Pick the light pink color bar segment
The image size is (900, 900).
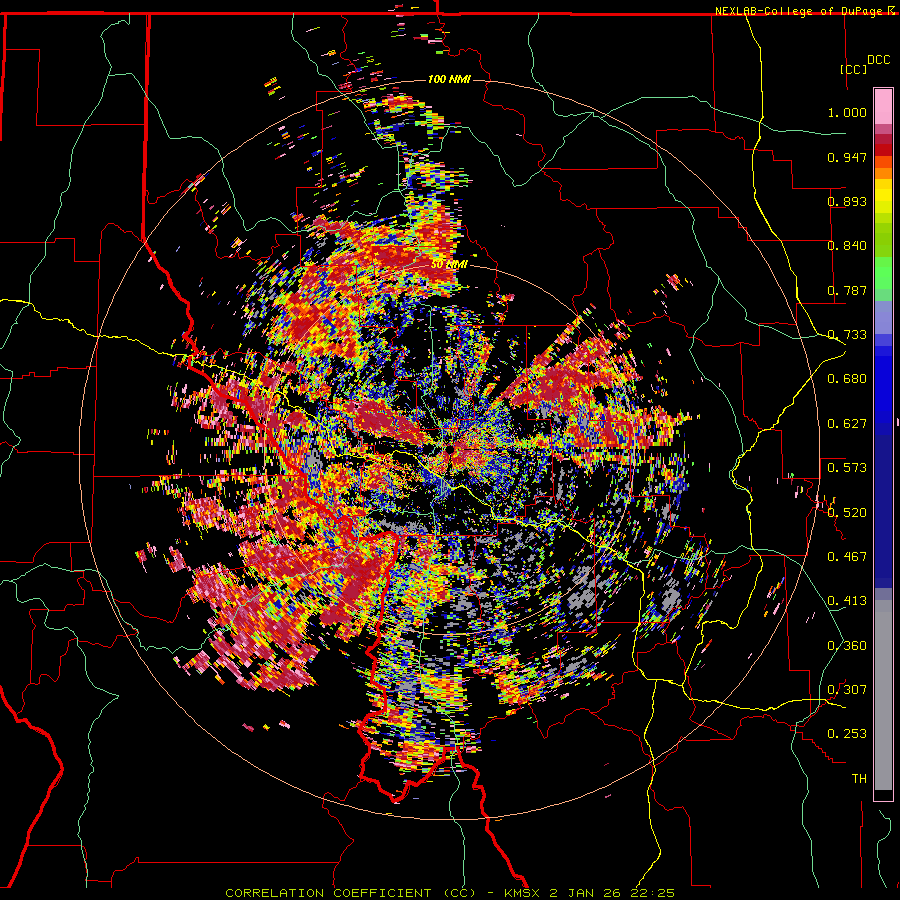click(x=883, y=106)
